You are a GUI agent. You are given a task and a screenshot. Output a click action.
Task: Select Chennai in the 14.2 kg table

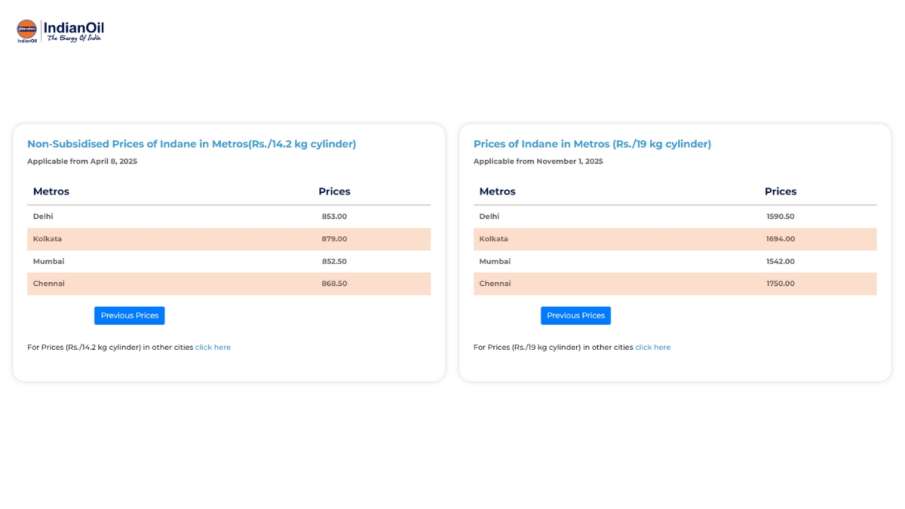pos(49,283)
